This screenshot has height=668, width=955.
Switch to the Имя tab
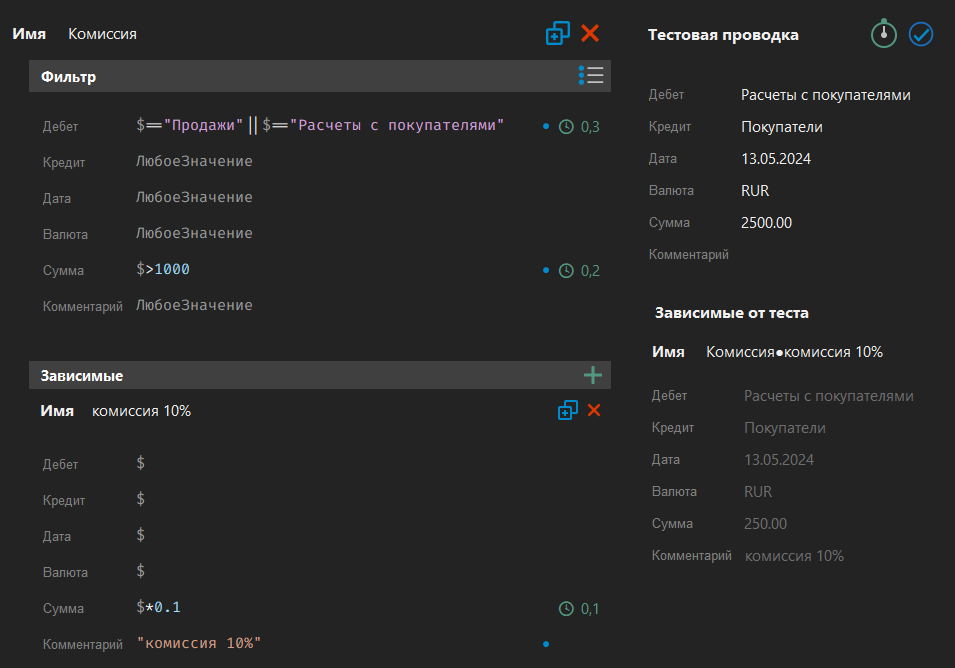29,33
